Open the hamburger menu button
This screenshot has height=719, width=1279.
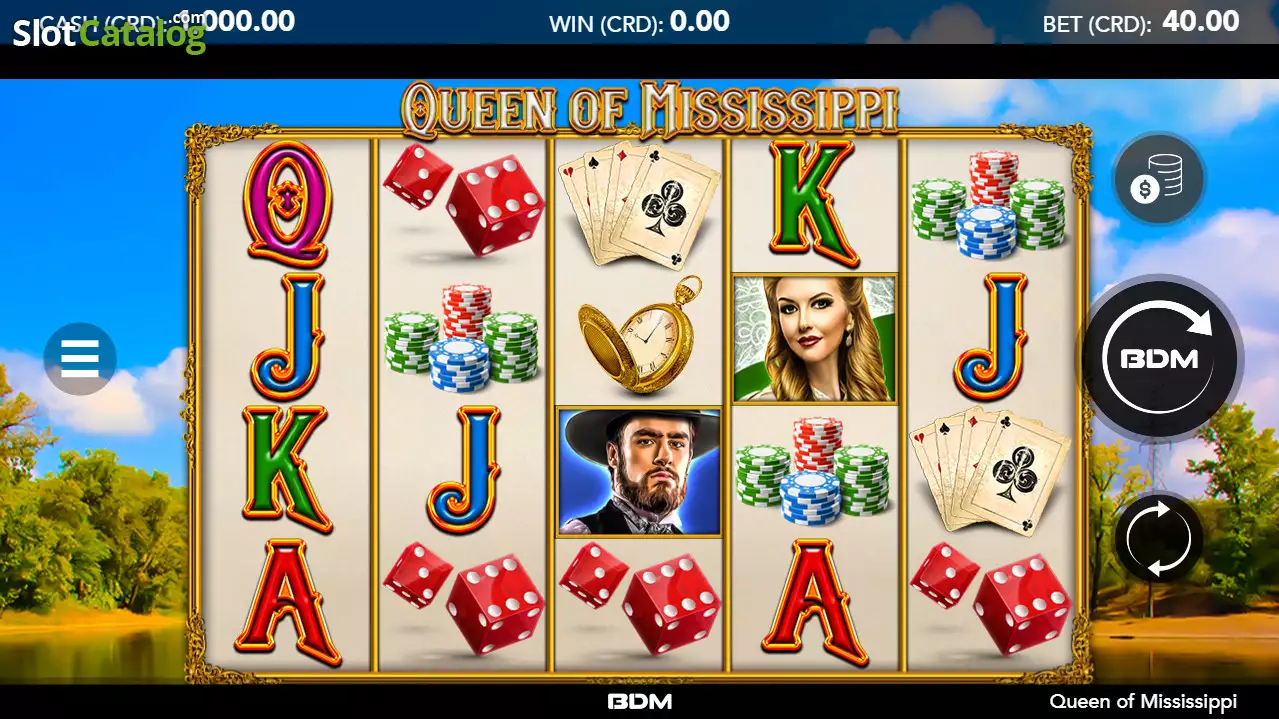(x=80, y=358)
